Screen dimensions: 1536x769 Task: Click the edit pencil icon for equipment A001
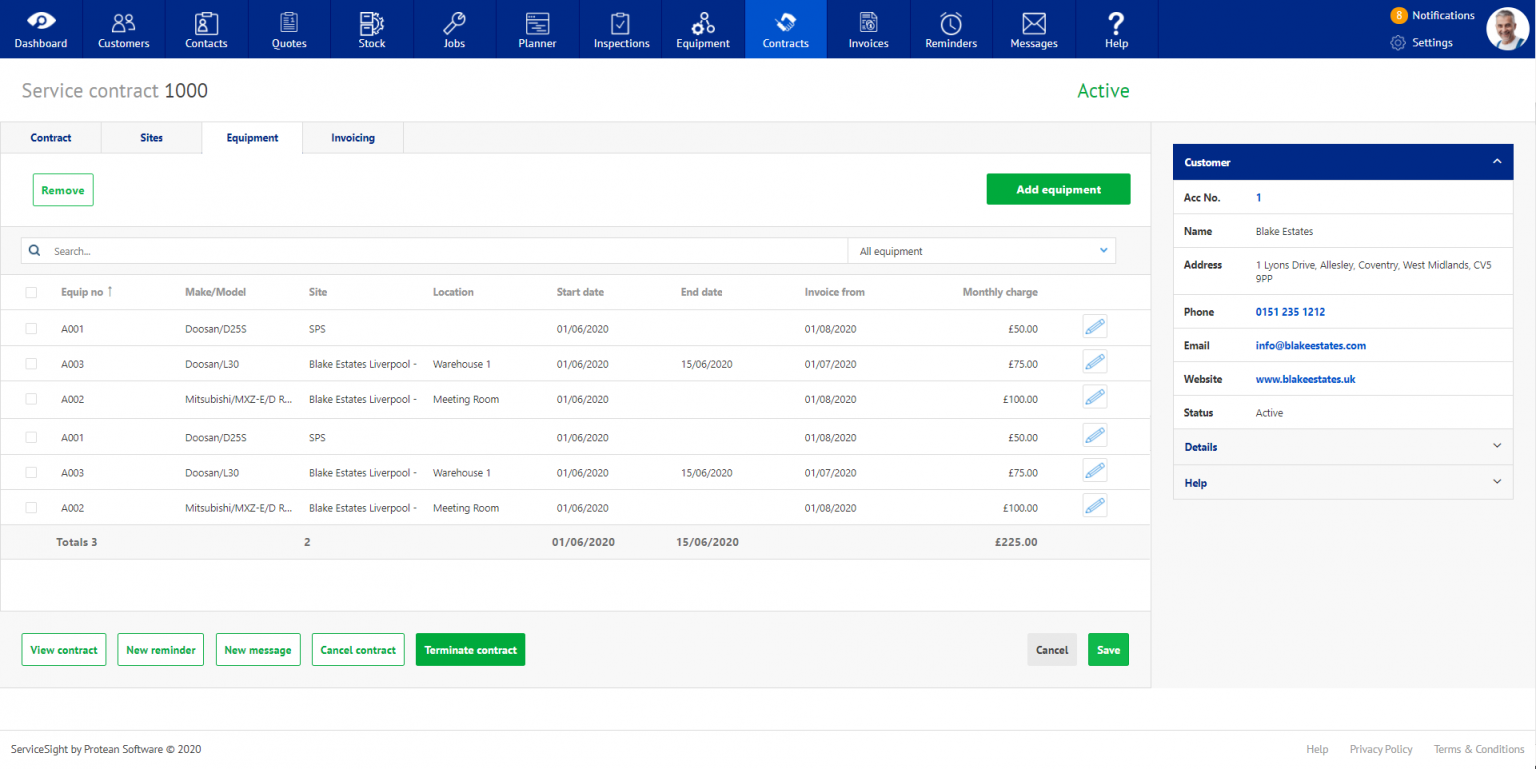tap(1094, 326)
